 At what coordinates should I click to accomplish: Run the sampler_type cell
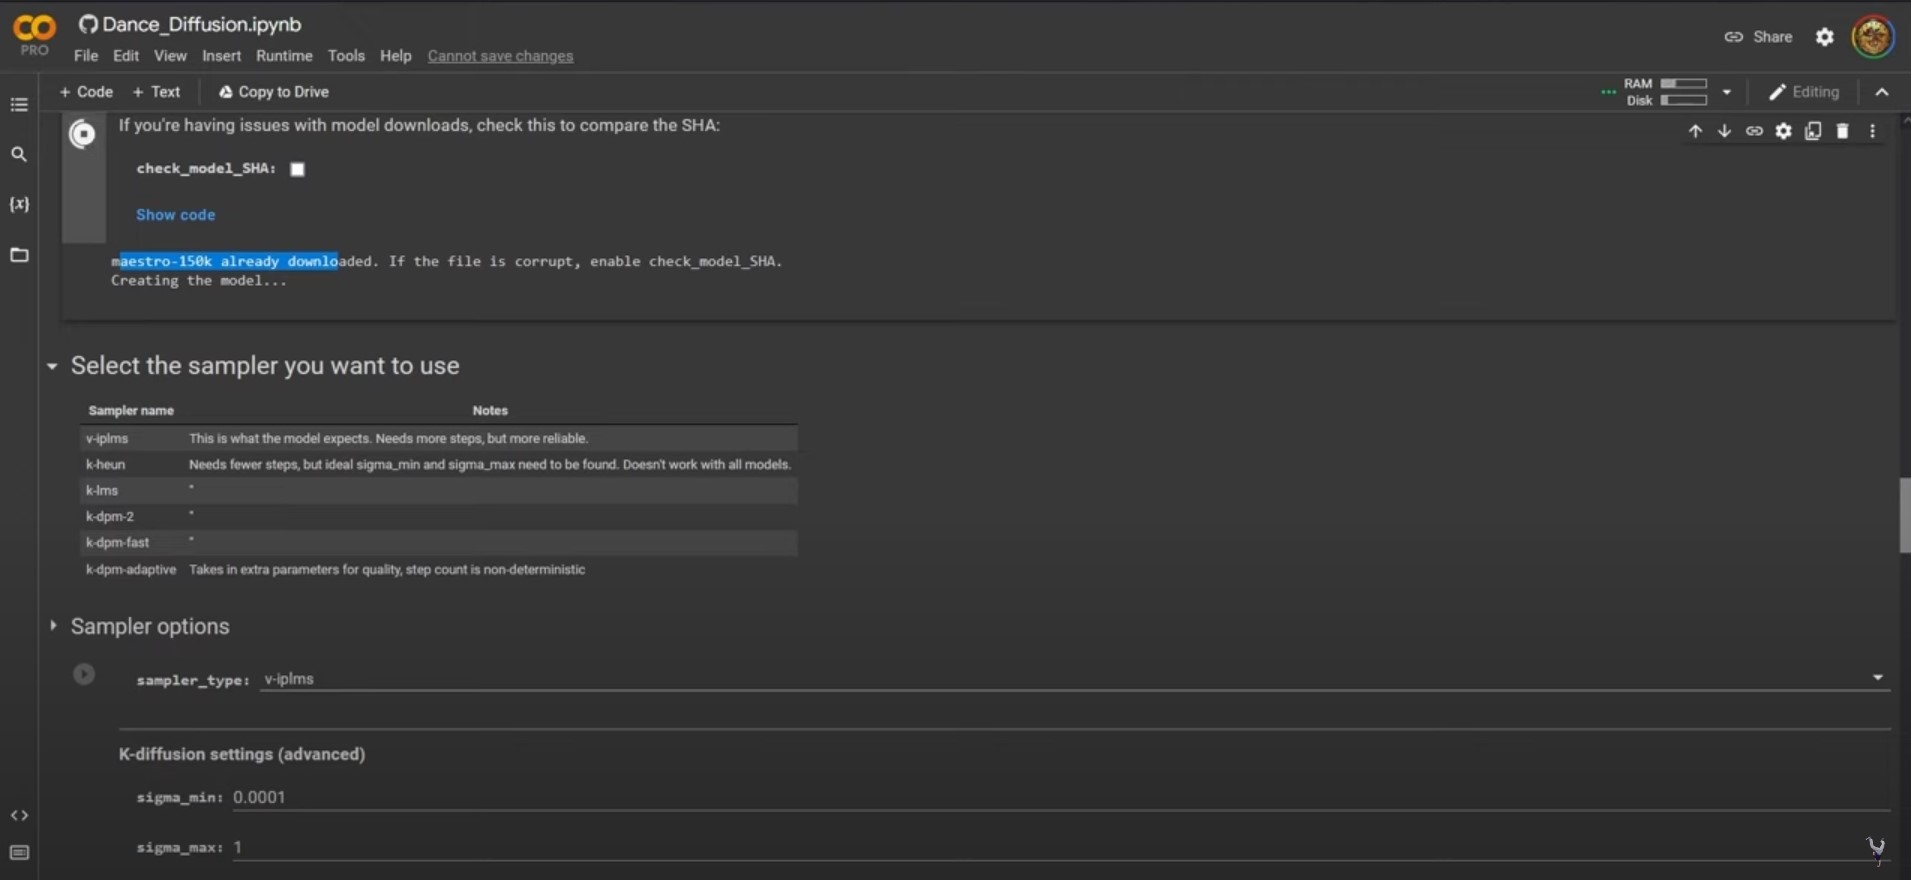84,674
